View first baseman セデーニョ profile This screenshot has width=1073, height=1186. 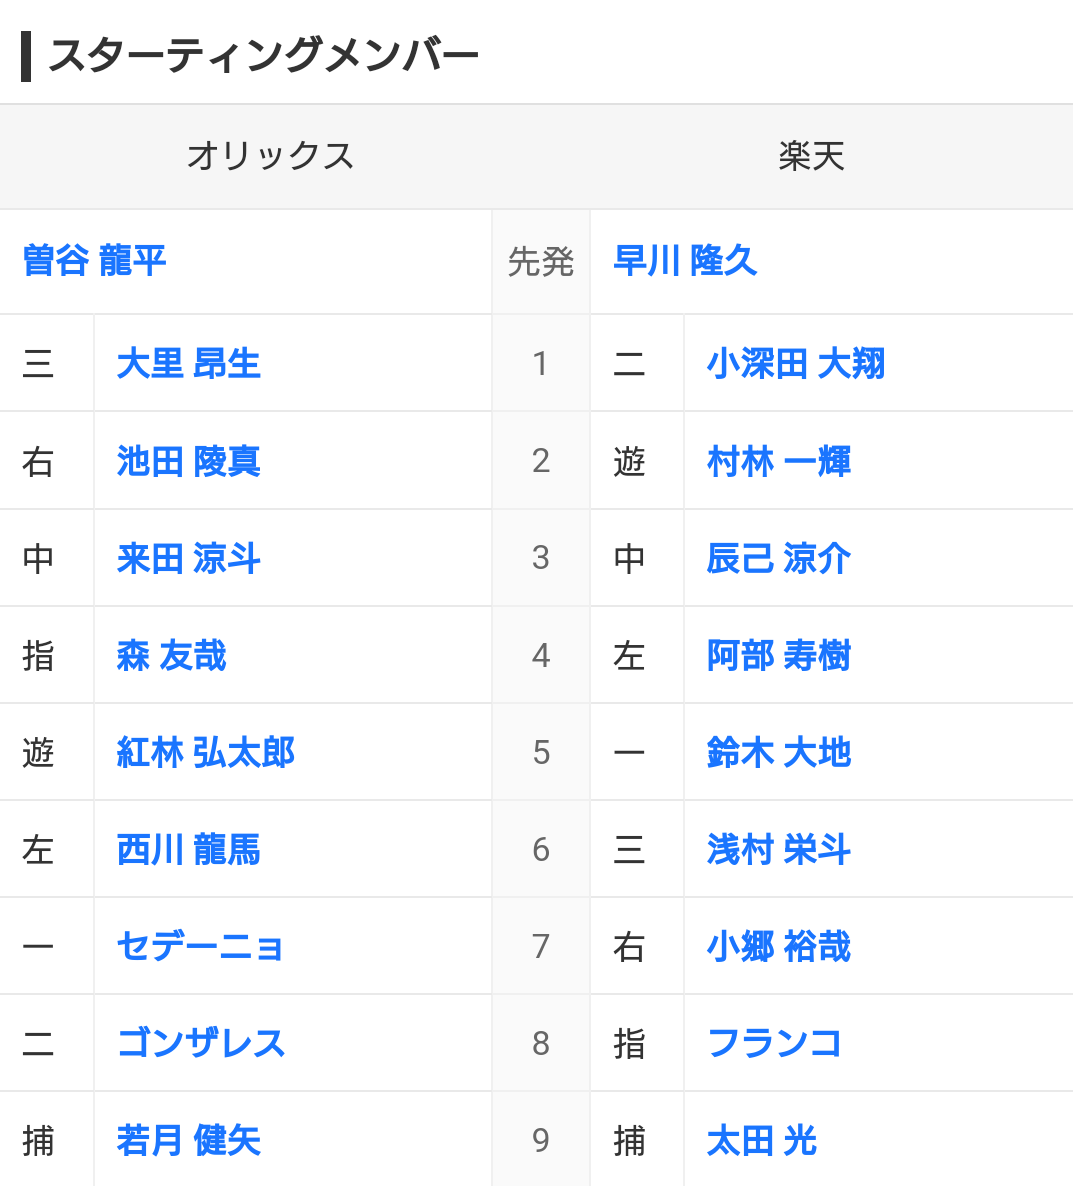click(x=200, y=946)
